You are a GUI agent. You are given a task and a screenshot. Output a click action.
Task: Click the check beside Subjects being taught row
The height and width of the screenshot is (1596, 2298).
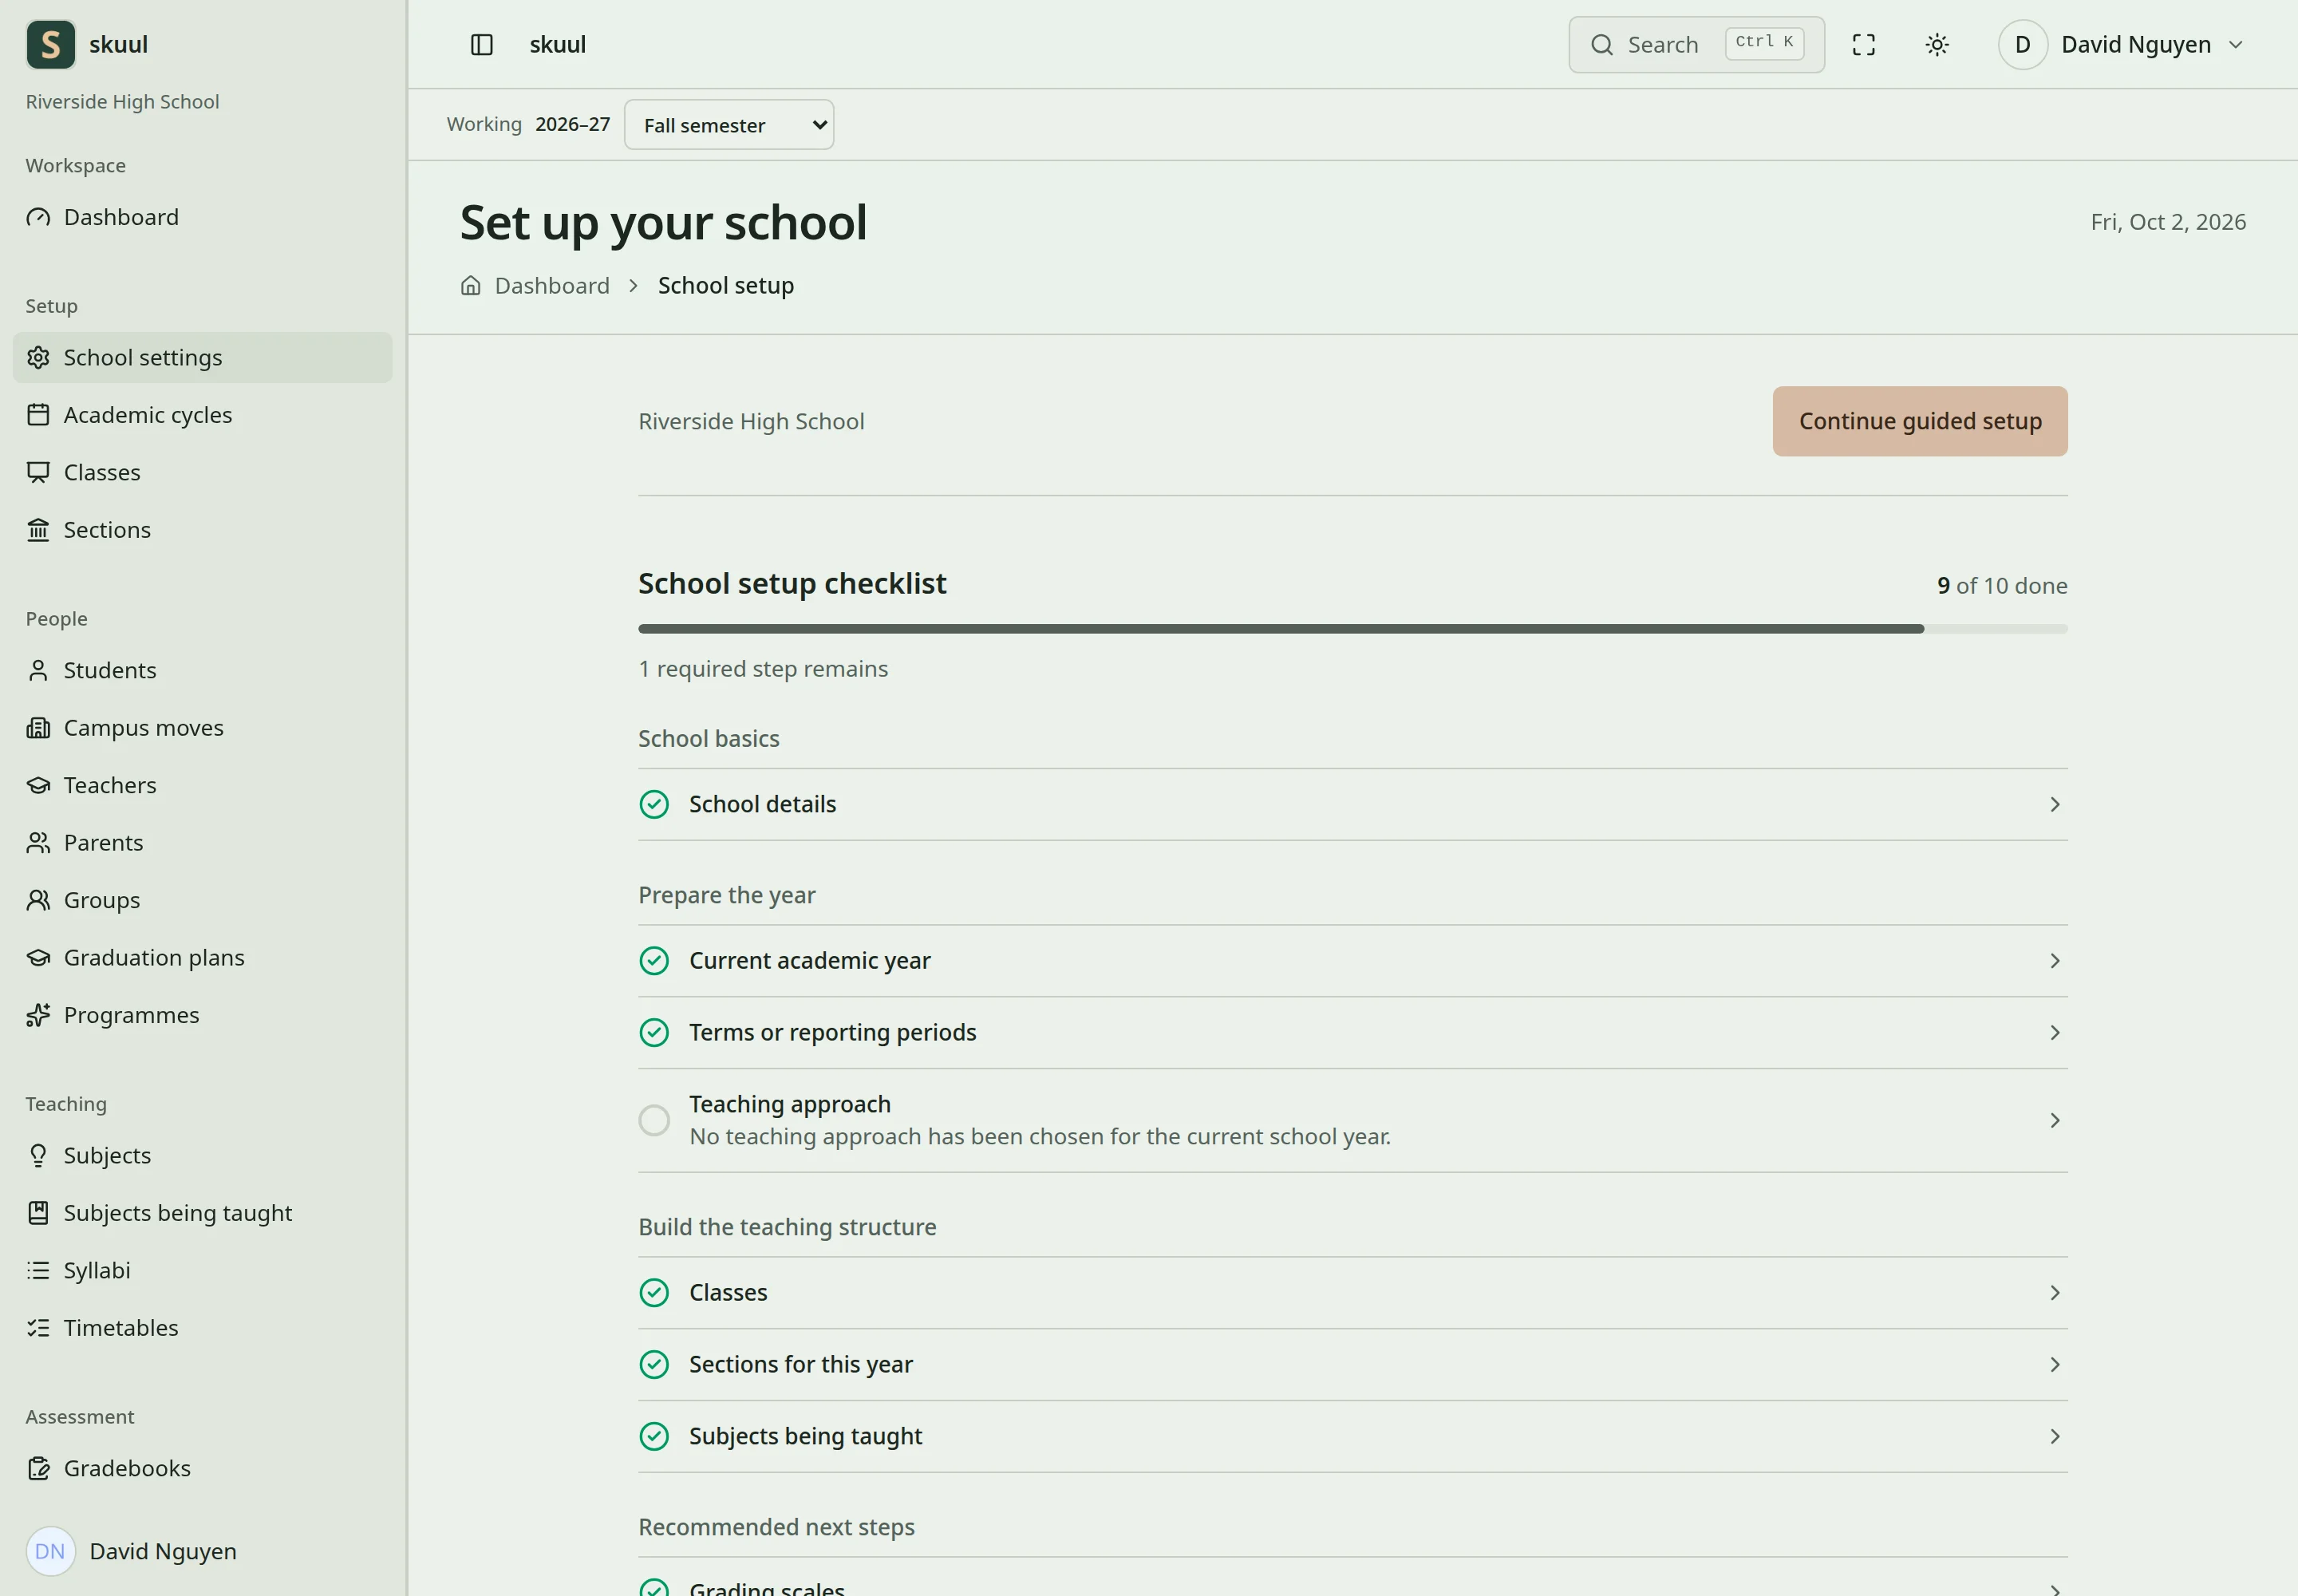(654, 1437)
